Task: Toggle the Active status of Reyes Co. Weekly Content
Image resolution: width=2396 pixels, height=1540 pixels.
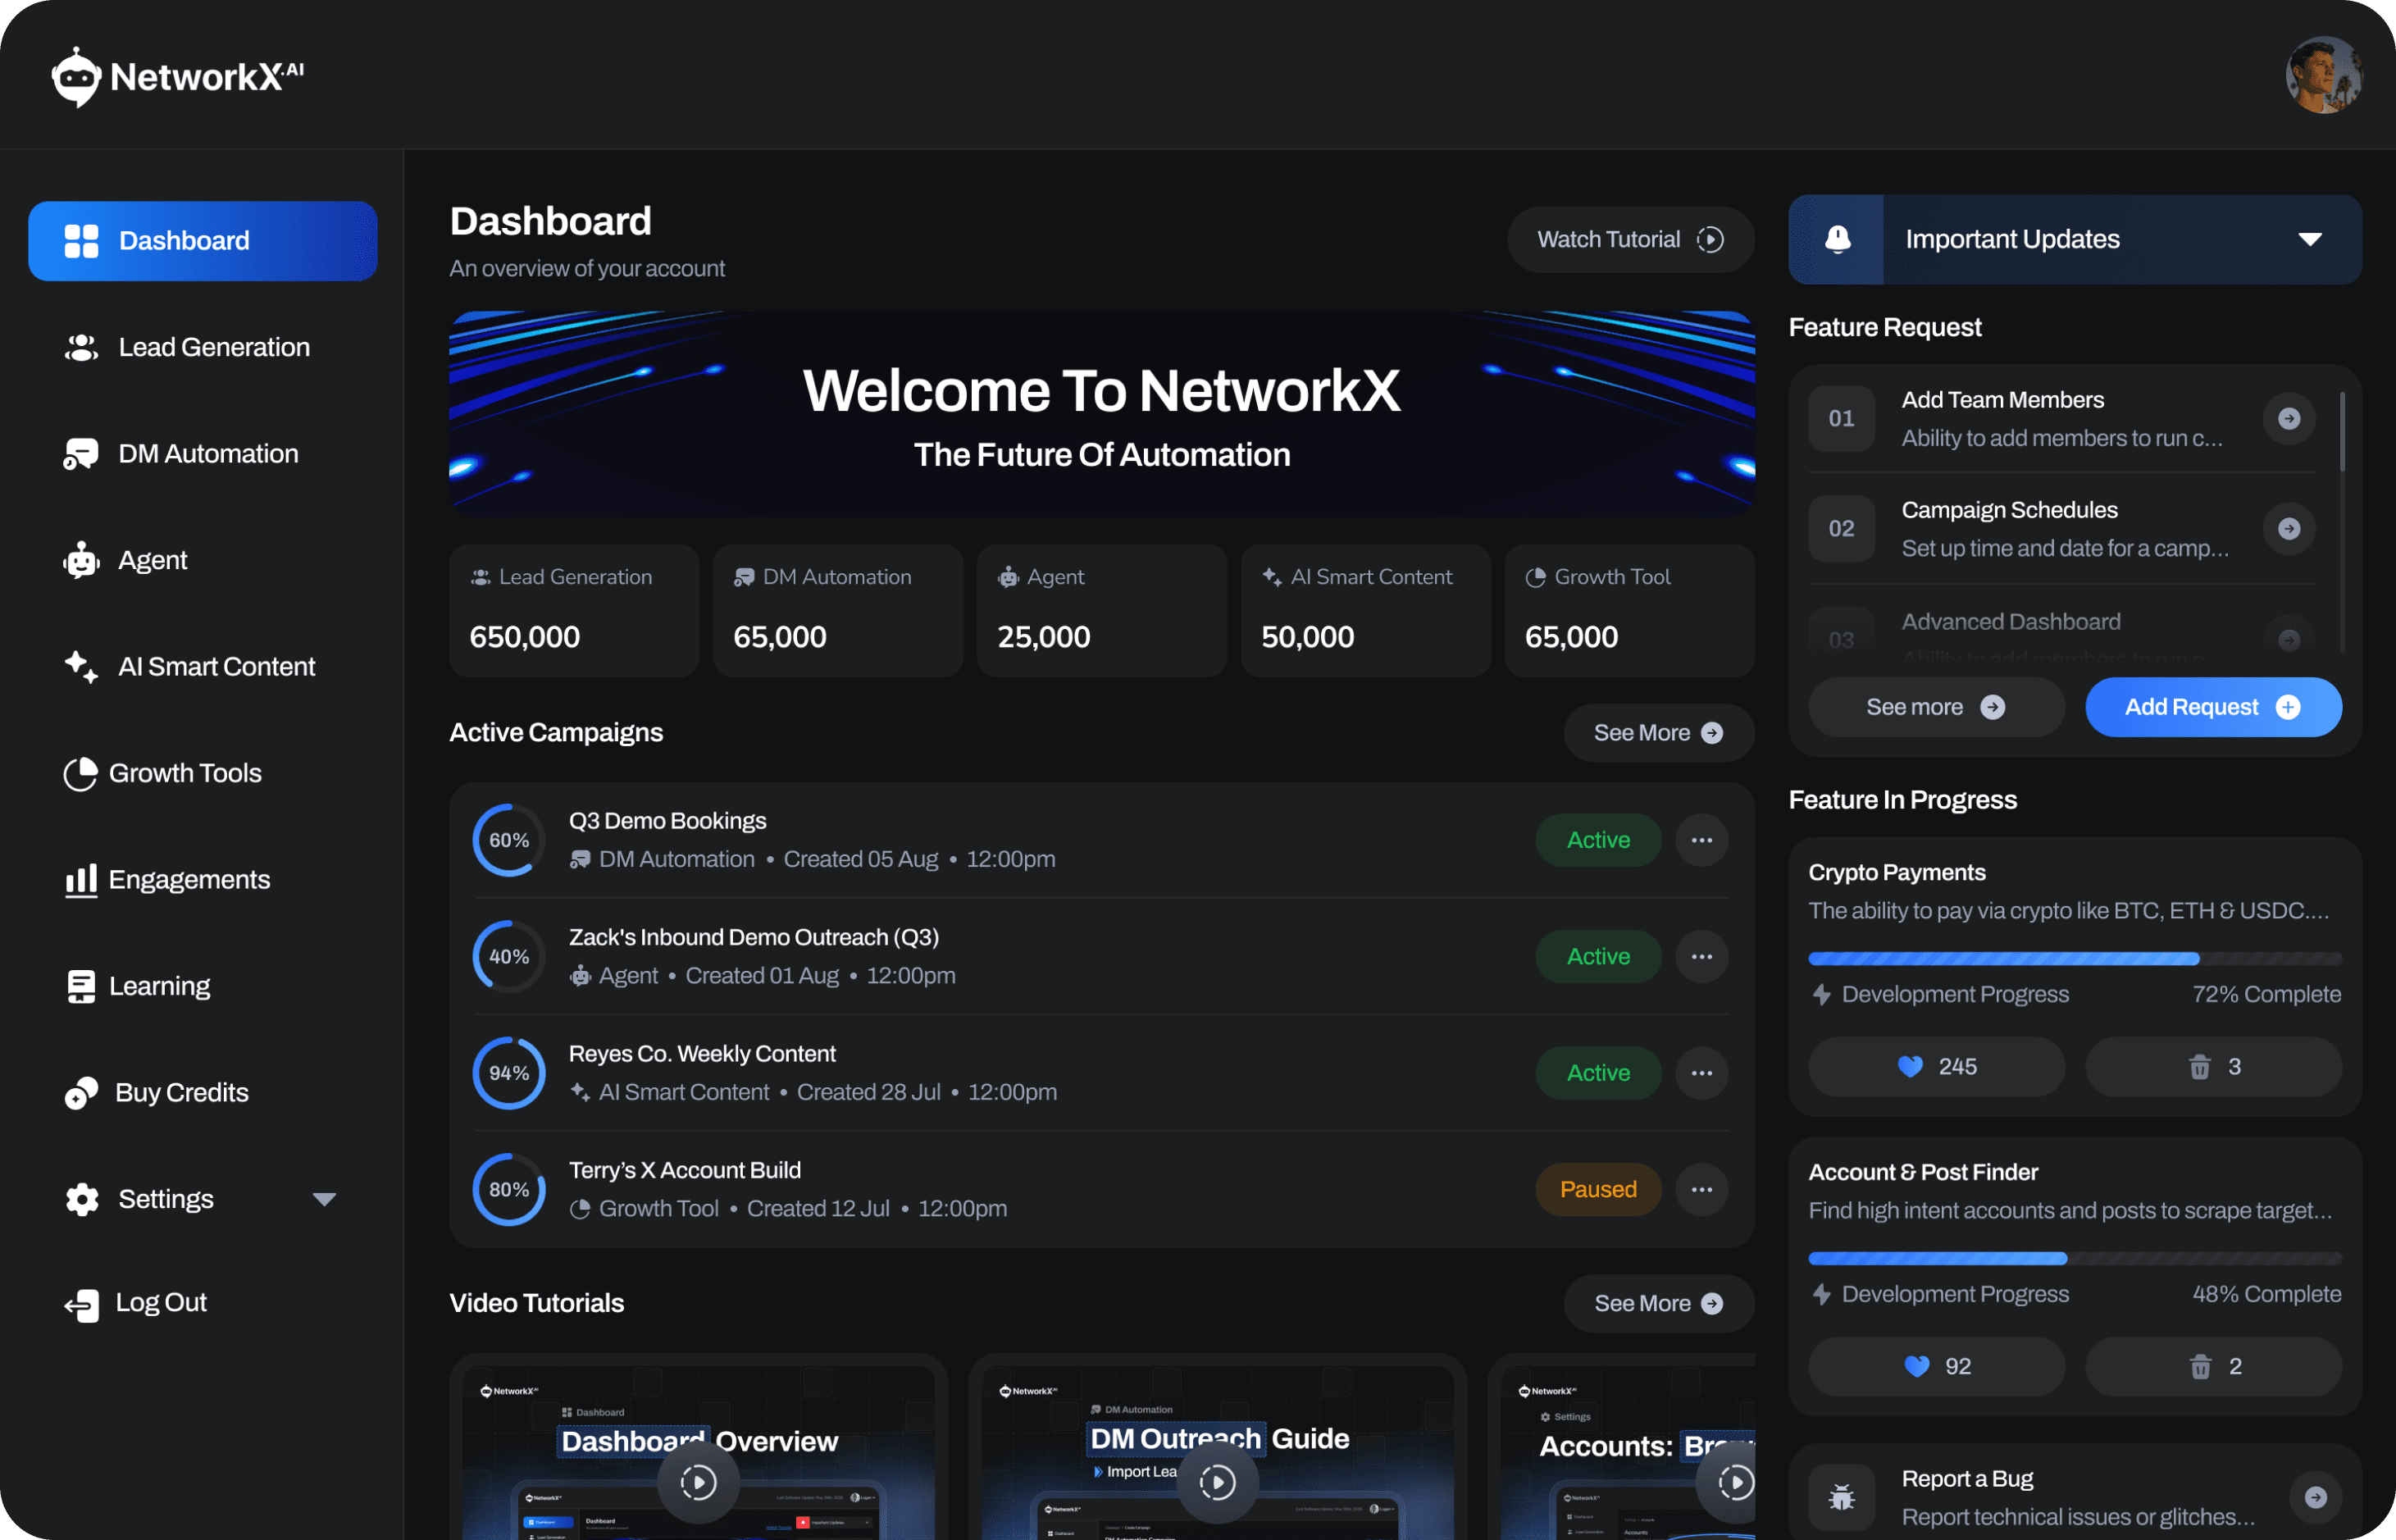Action: 1598,1073
